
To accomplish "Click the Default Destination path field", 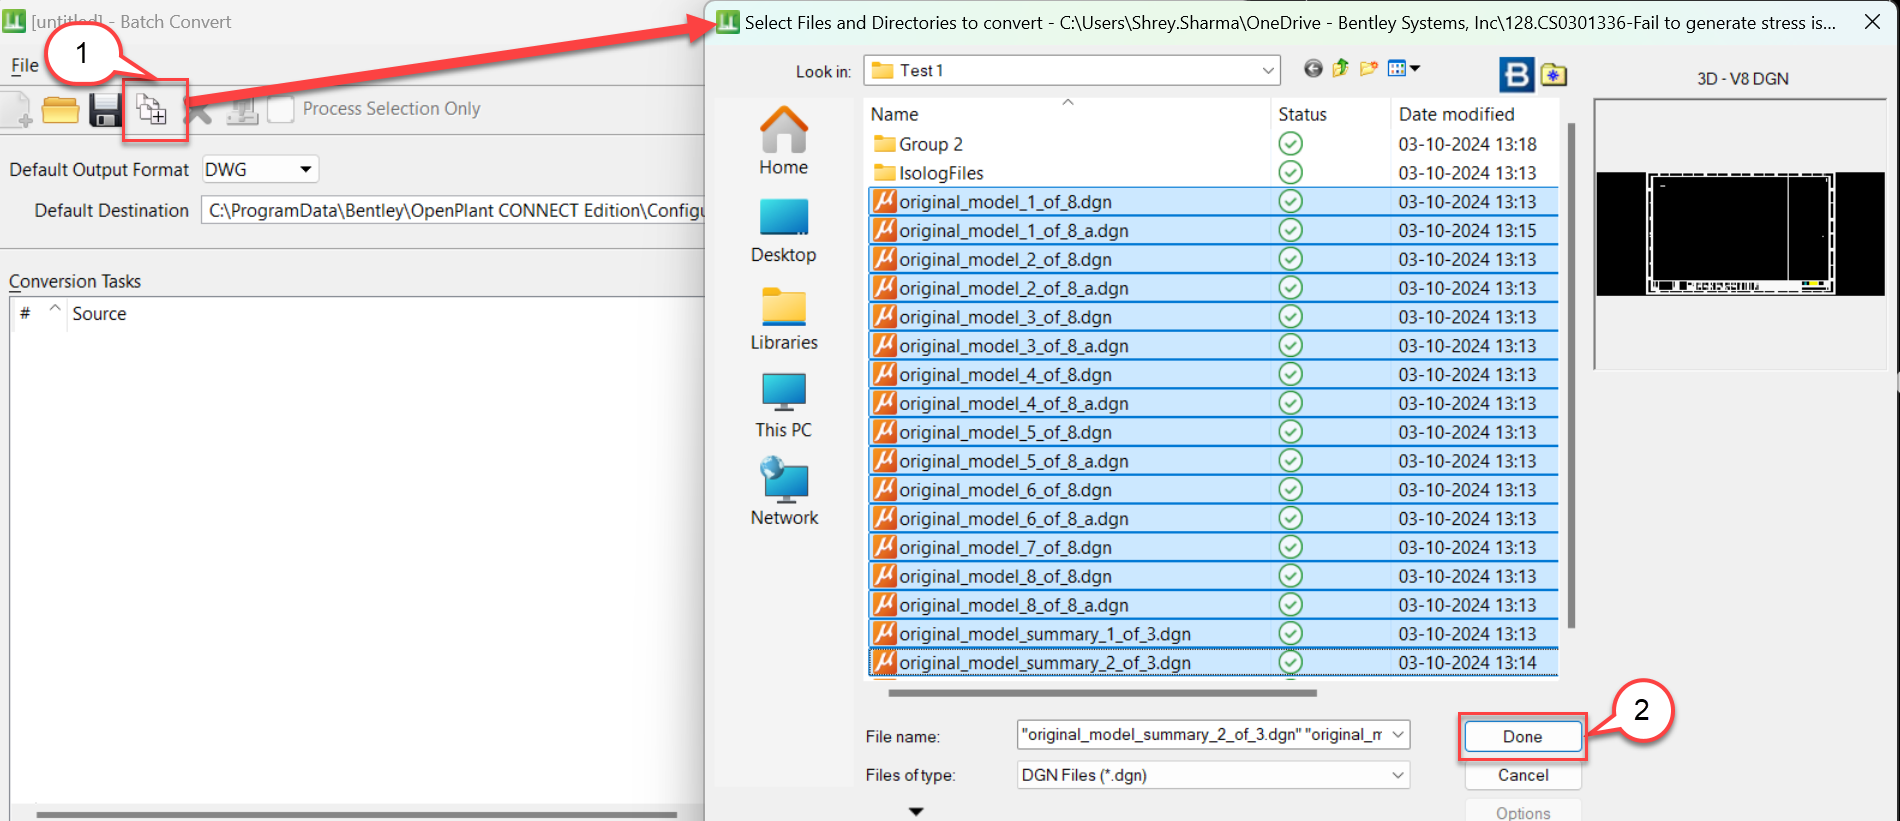I will [x=453, y=210].
